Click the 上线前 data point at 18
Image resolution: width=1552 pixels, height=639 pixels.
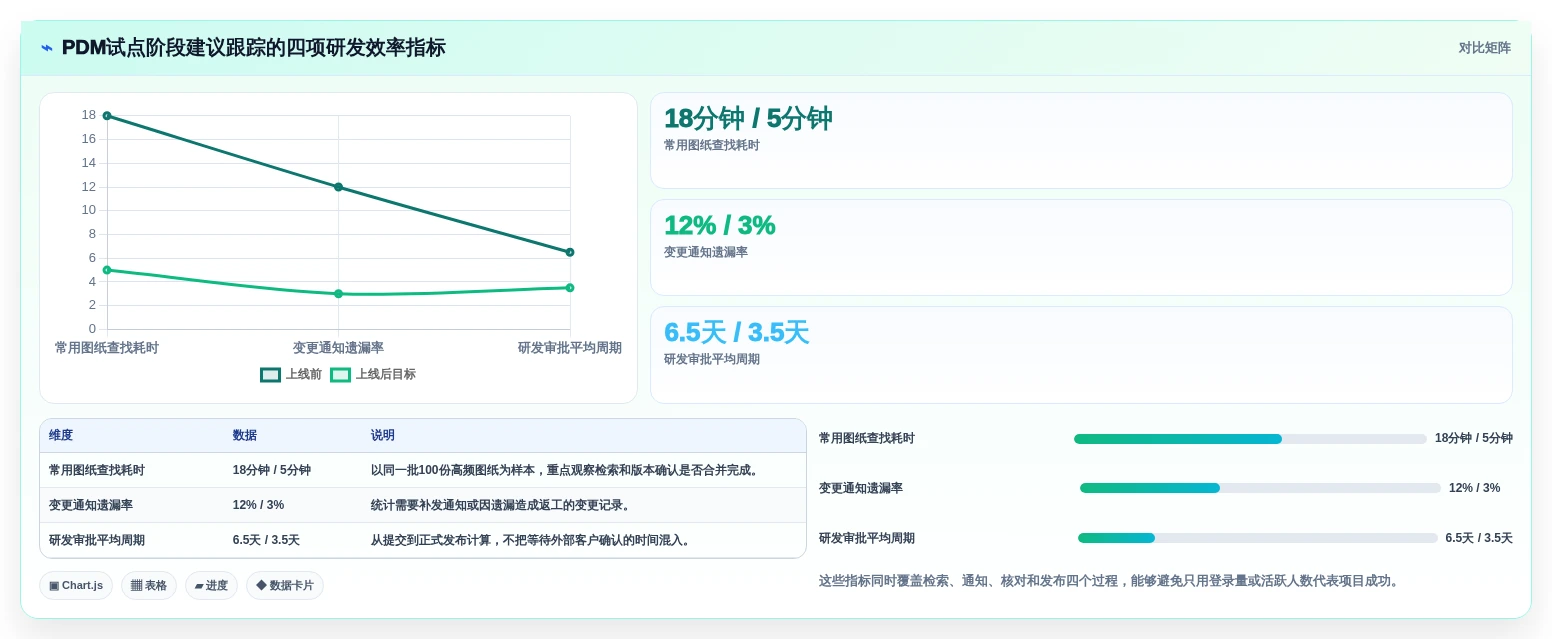[107, 116]
